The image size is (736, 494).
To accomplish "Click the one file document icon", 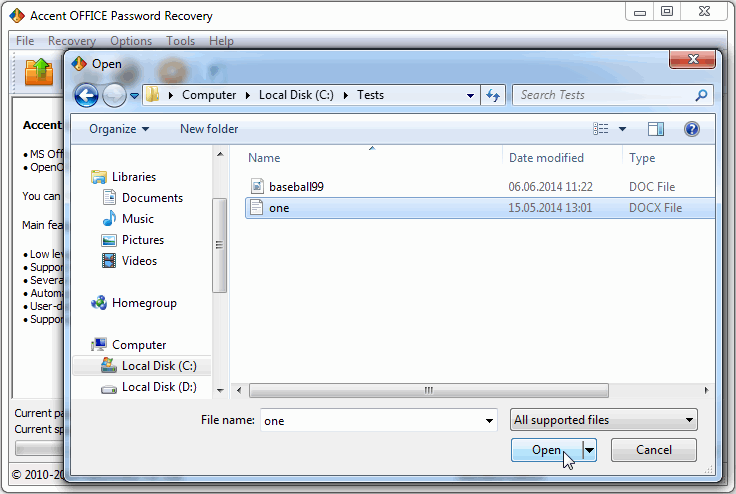I will pos(256,207).
